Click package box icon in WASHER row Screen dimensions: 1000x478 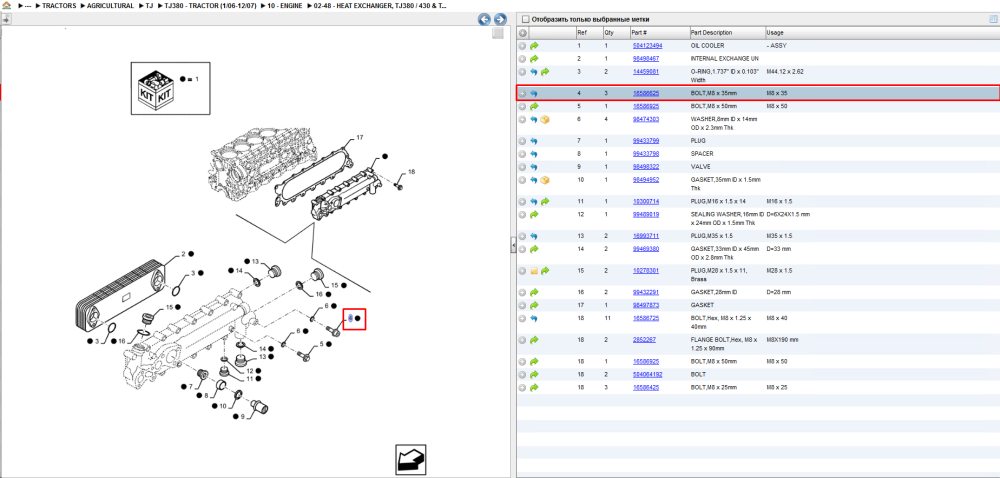(545, 120)
